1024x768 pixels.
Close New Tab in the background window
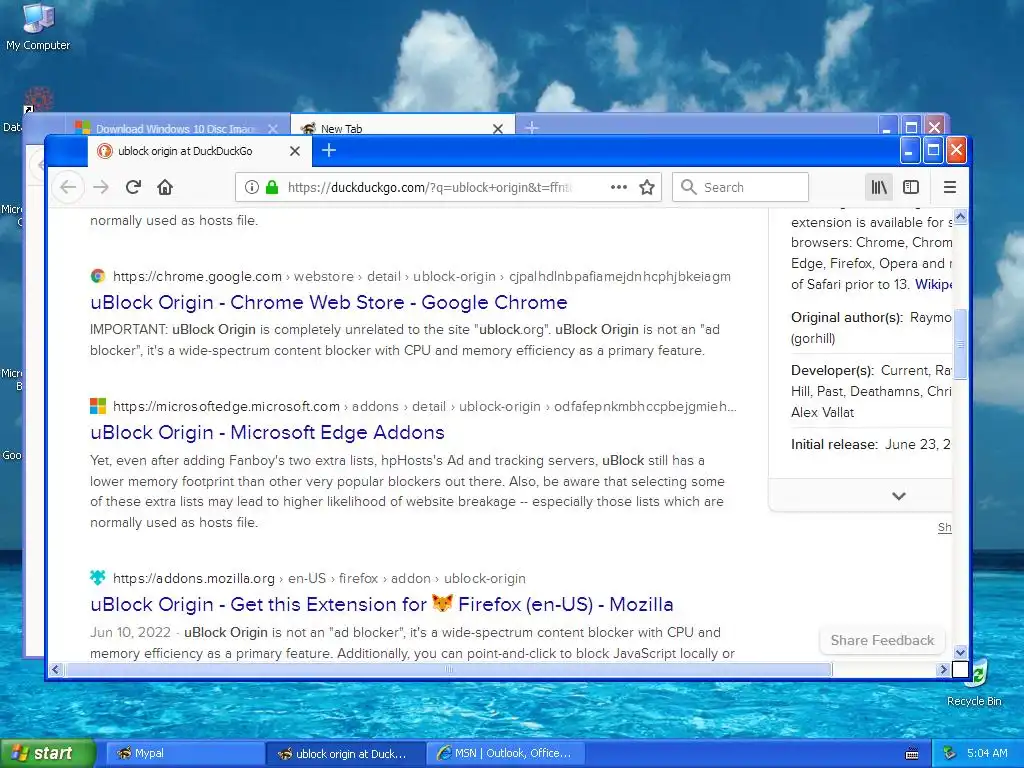coord(498,129)
